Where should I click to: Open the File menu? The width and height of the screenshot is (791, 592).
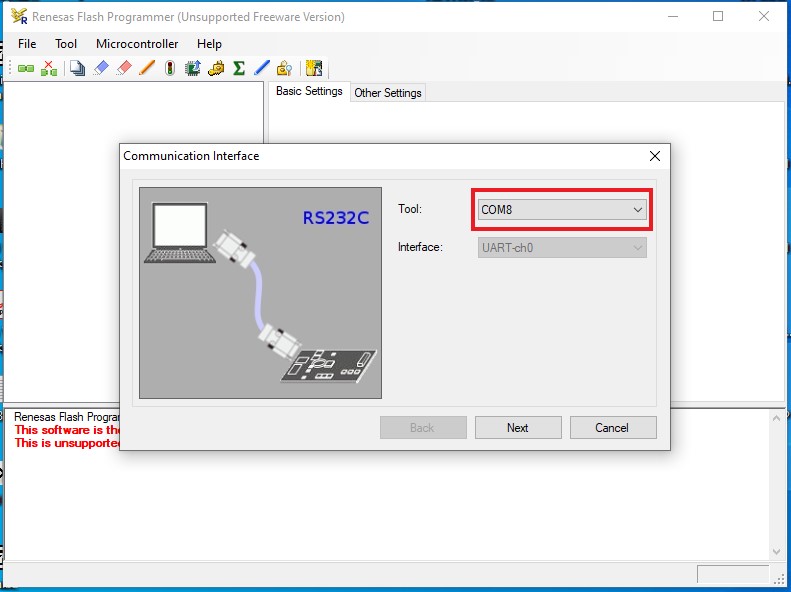[27, 44]
